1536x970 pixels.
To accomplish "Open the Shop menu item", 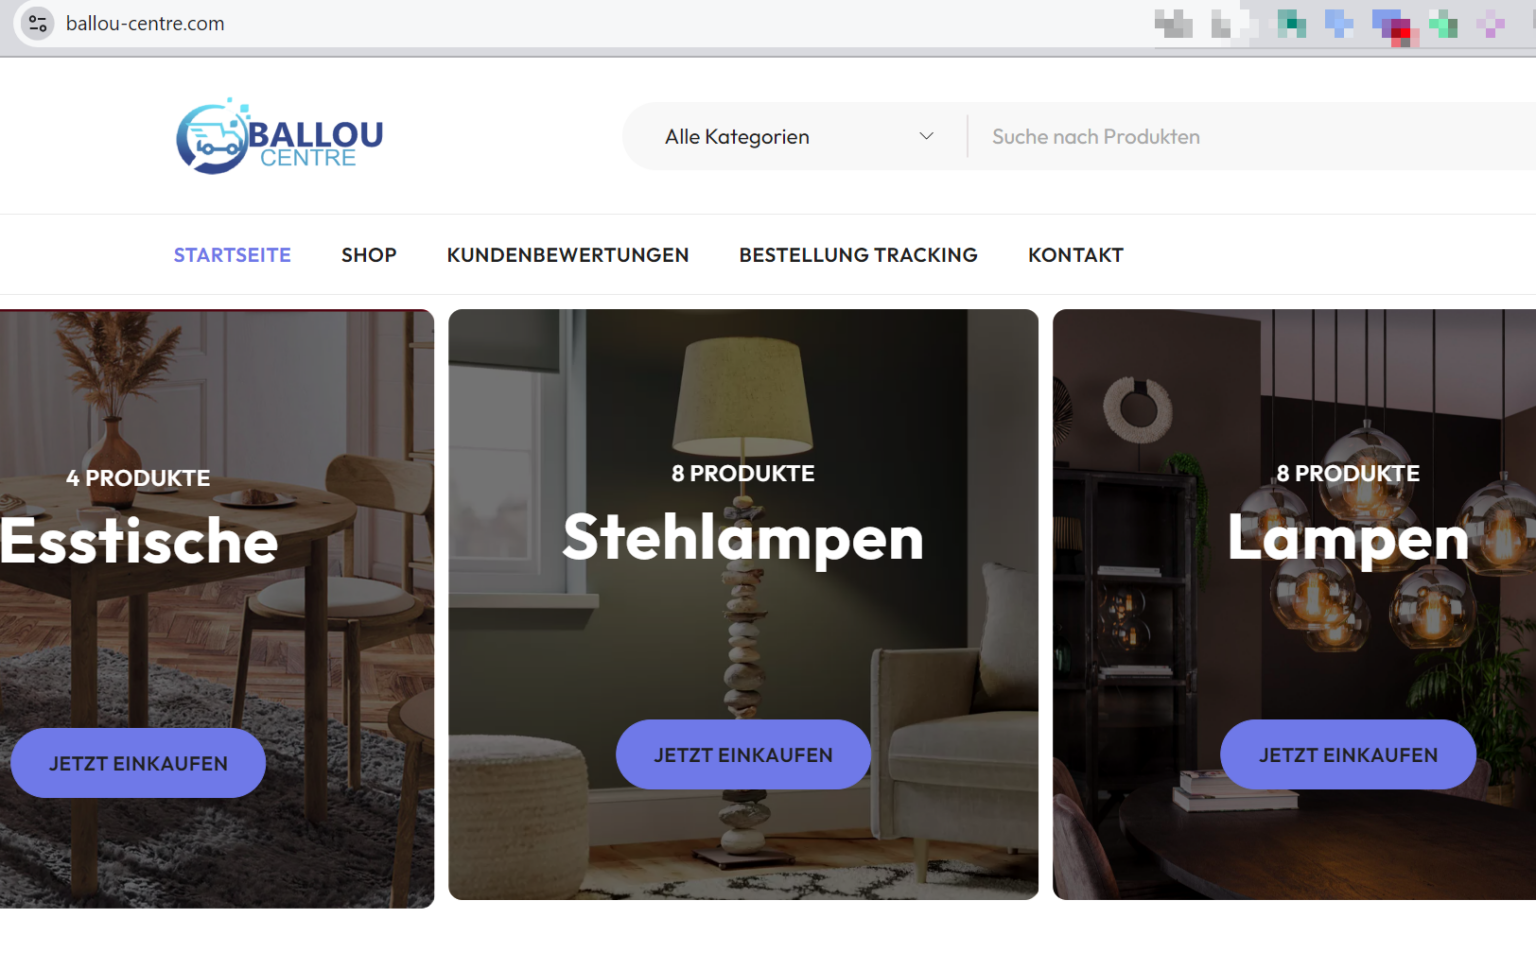I will pyautogui.click(x=369, y=255).
